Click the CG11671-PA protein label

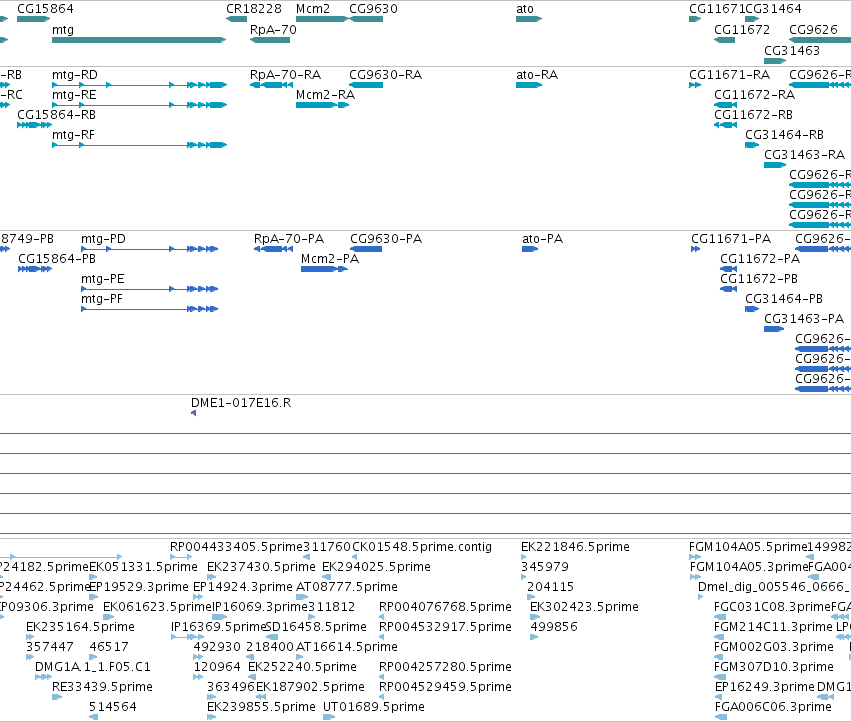731,239
